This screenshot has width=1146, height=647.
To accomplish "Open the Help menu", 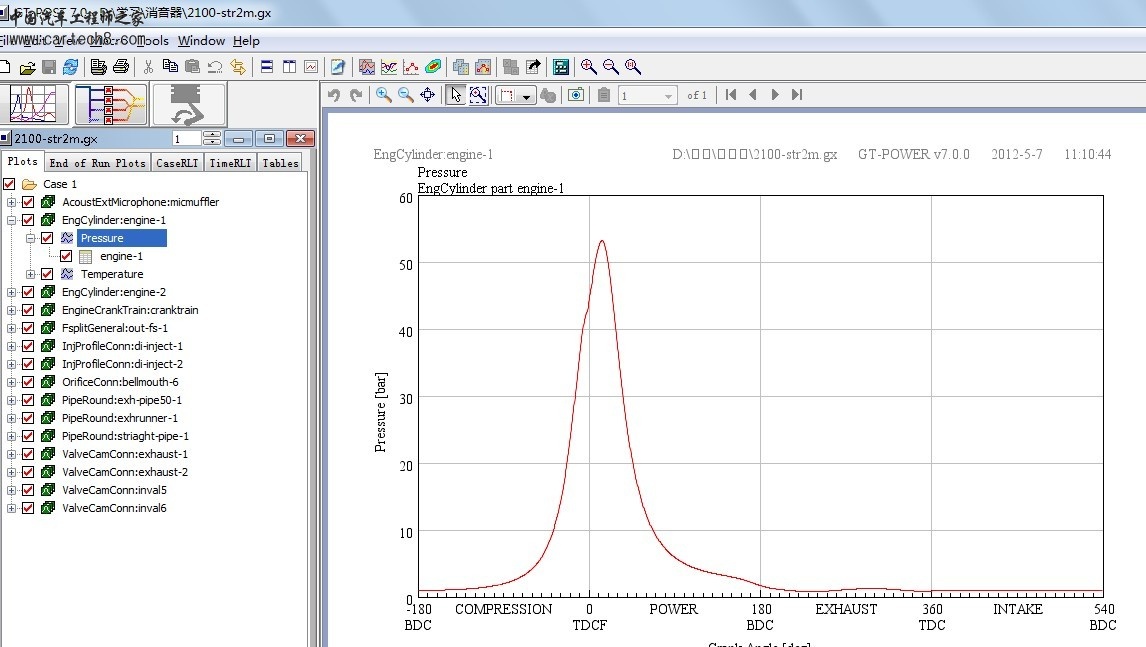I will coord(246,41).
